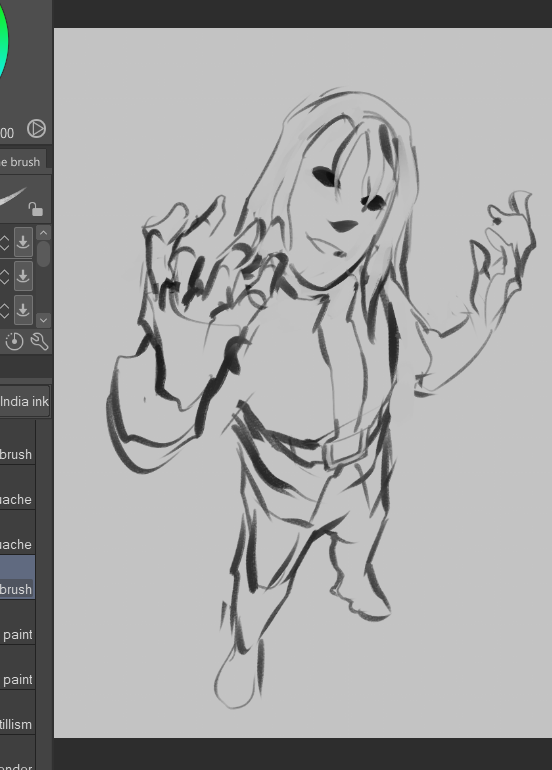The width and height of the screenshot is (552, 770).
Task: Select the highlighted 'brush' sub tool
Action: point(17,577)
